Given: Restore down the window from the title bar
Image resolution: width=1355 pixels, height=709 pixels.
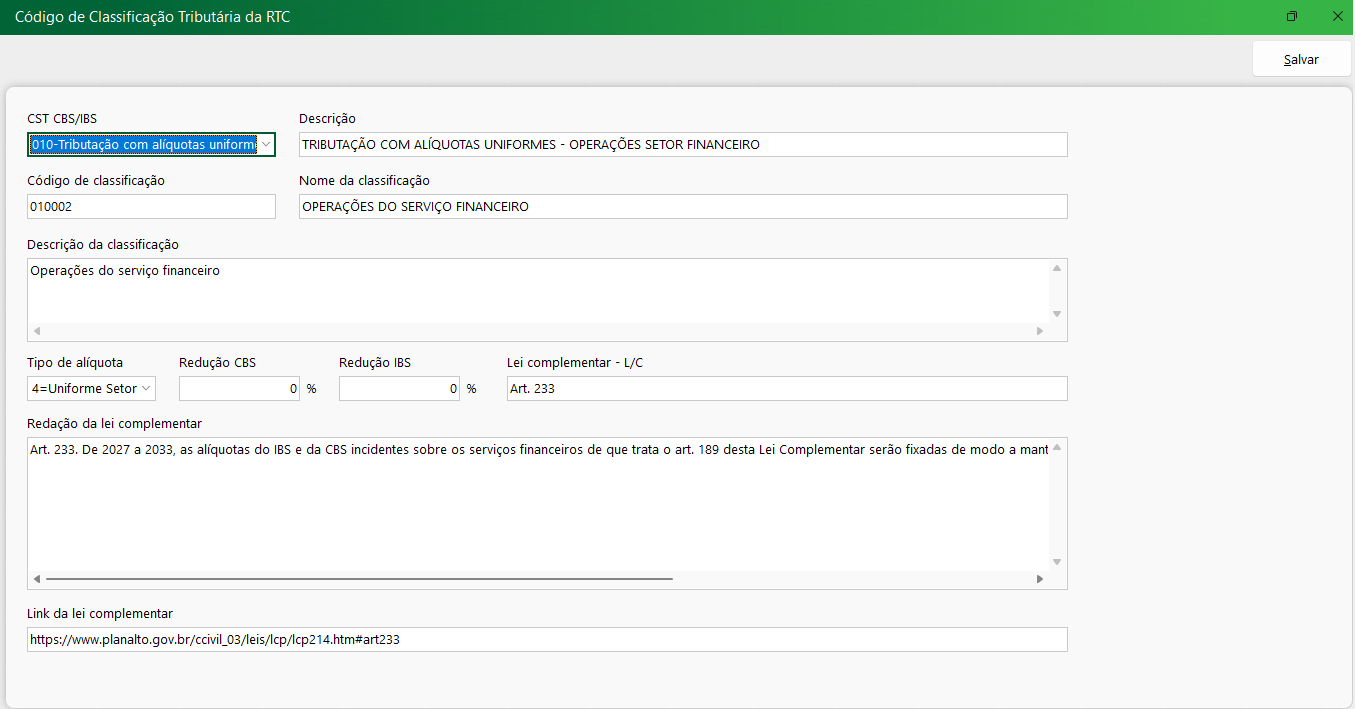Looking at the screenshot, I should pos(1292,17).
